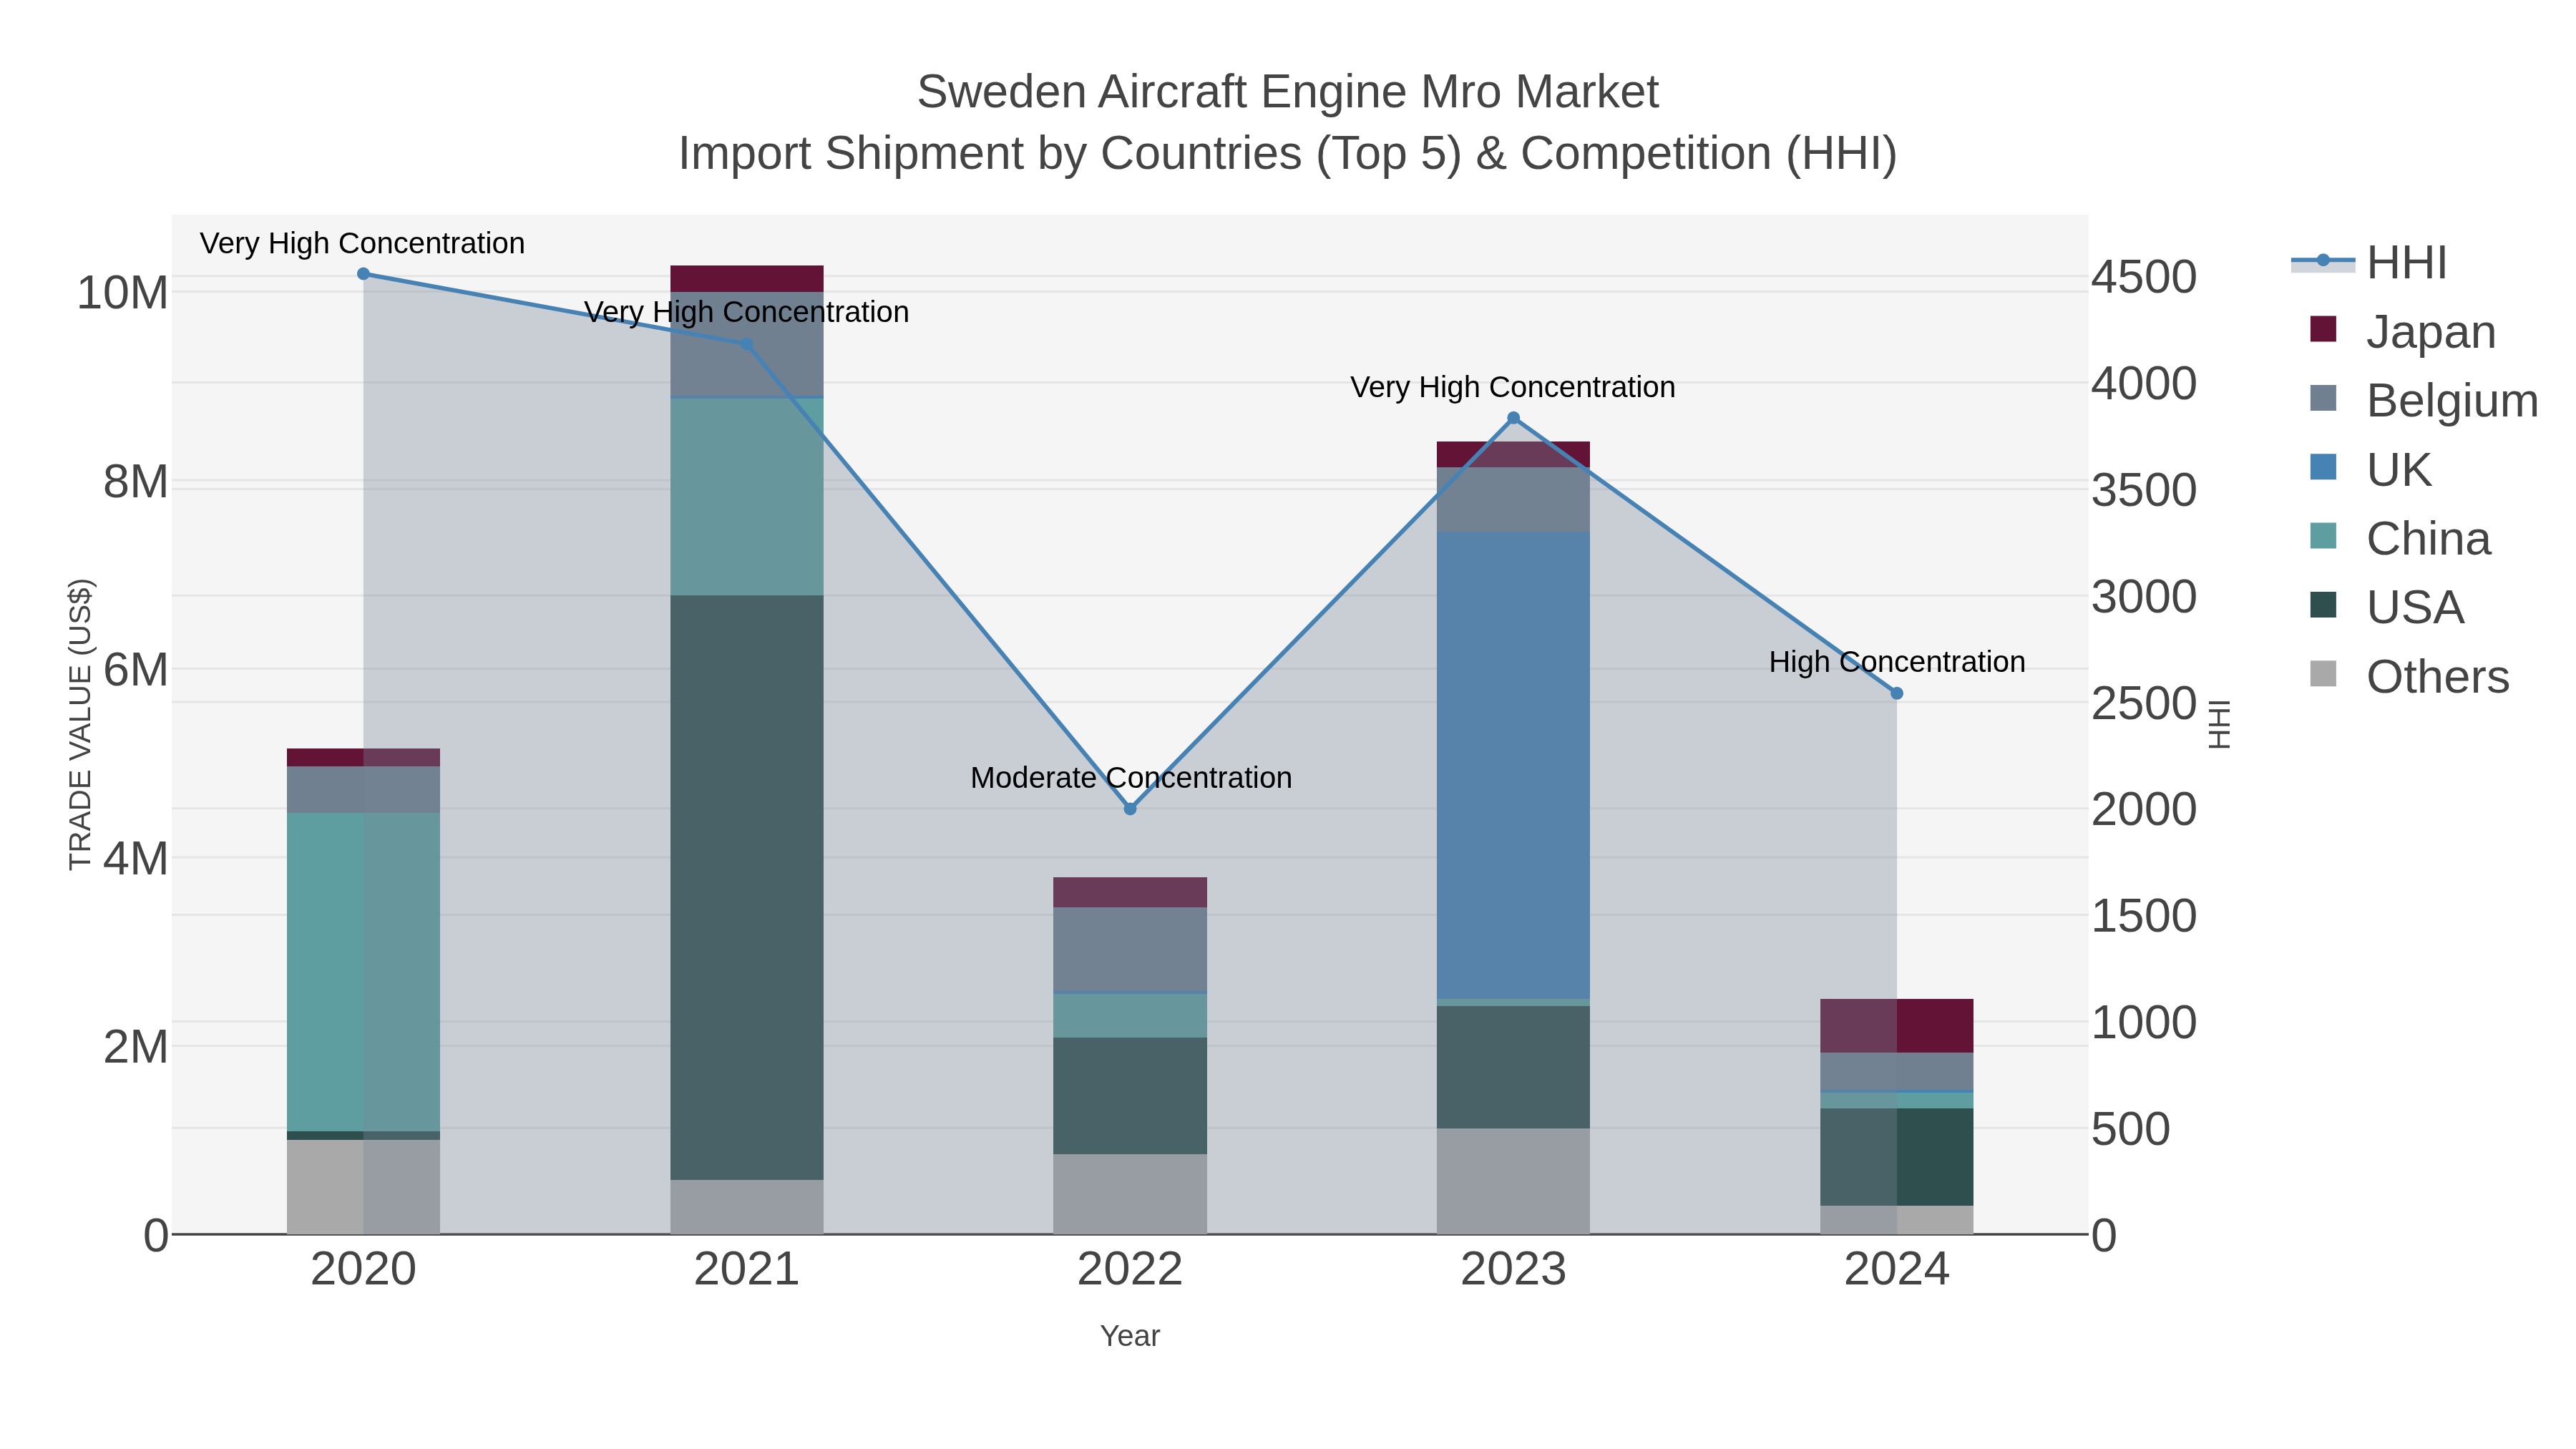The image size is (2576, 1449).
Task: Toggle the Japan legend label
Action: tap(2431, 331)
